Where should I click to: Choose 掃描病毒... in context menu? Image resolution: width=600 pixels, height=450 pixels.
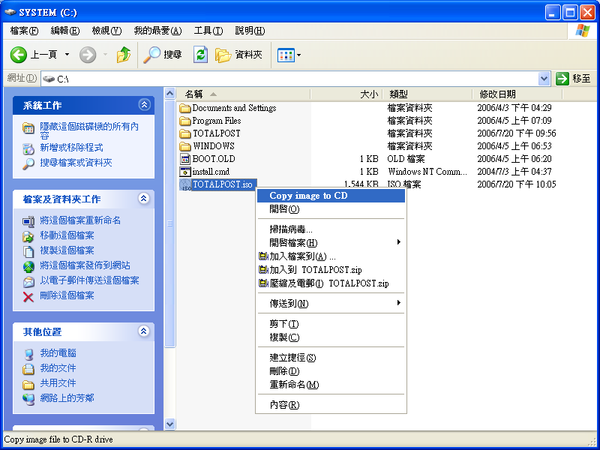click(331, 230)
